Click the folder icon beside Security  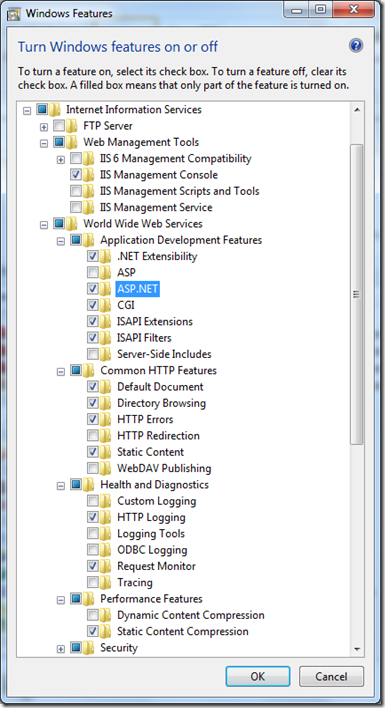pos(88,648)
